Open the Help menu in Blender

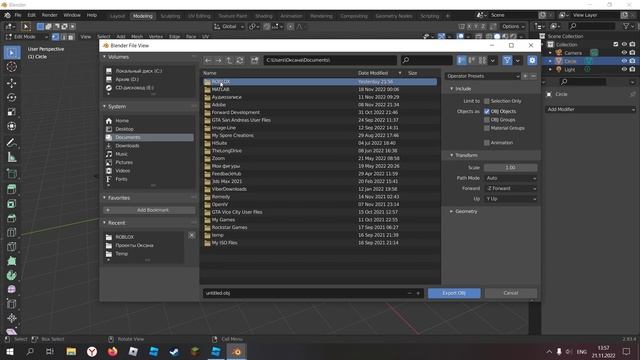[x=92, y=15]
